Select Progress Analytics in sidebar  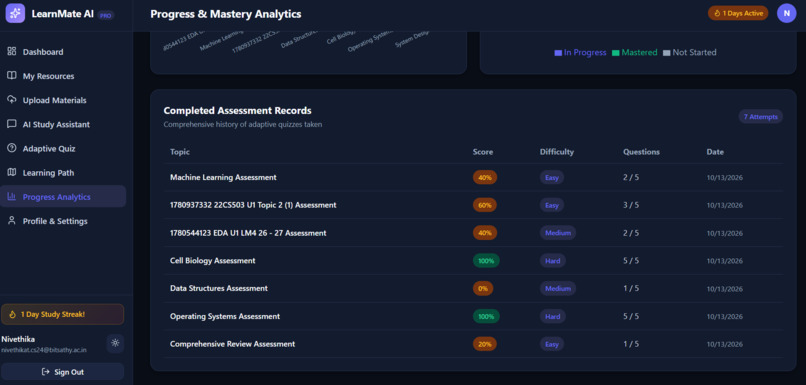pyautogui.click(x=63, y=196)
